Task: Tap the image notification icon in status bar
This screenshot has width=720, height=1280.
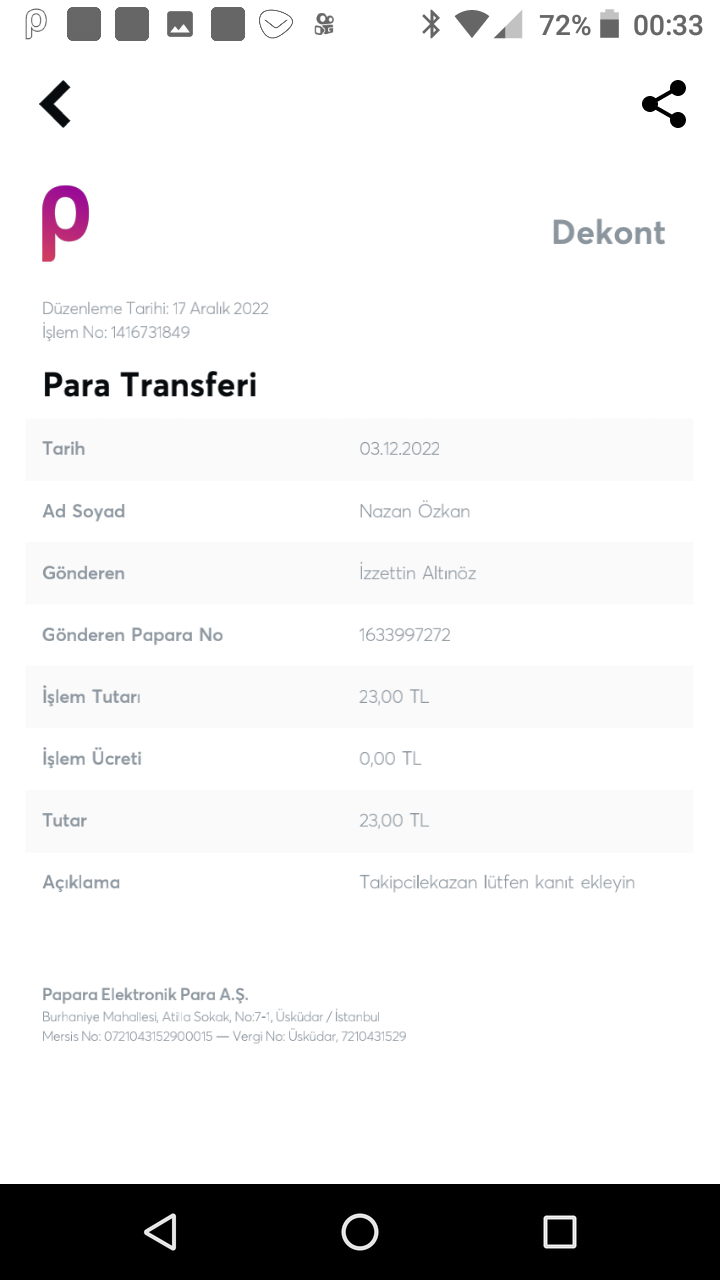Action: pyautogui.click(x=180, y=24)
